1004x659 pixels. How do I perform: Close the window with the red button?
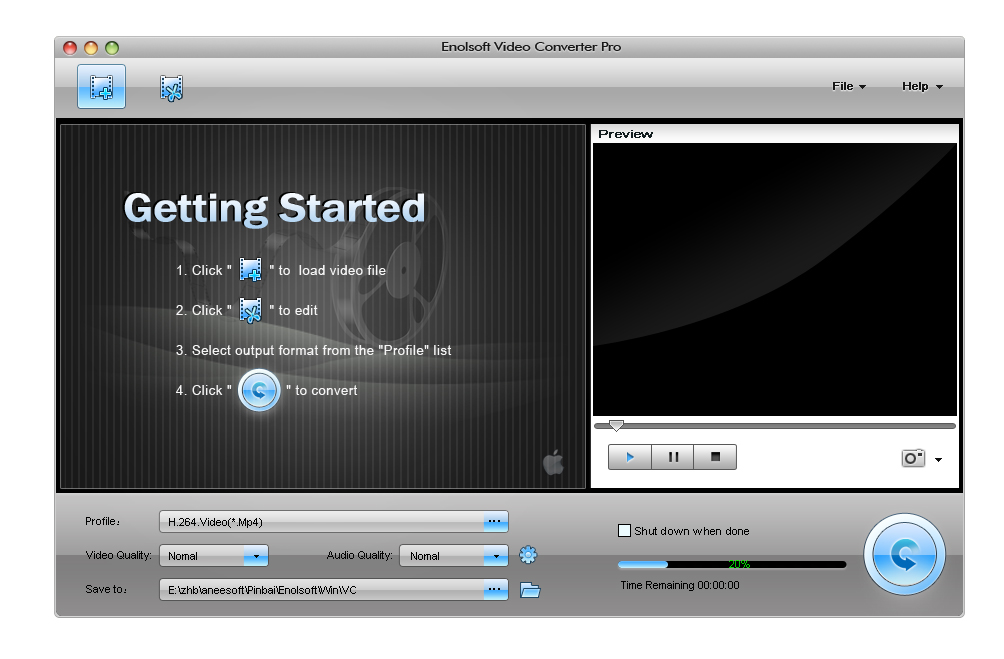70,48
